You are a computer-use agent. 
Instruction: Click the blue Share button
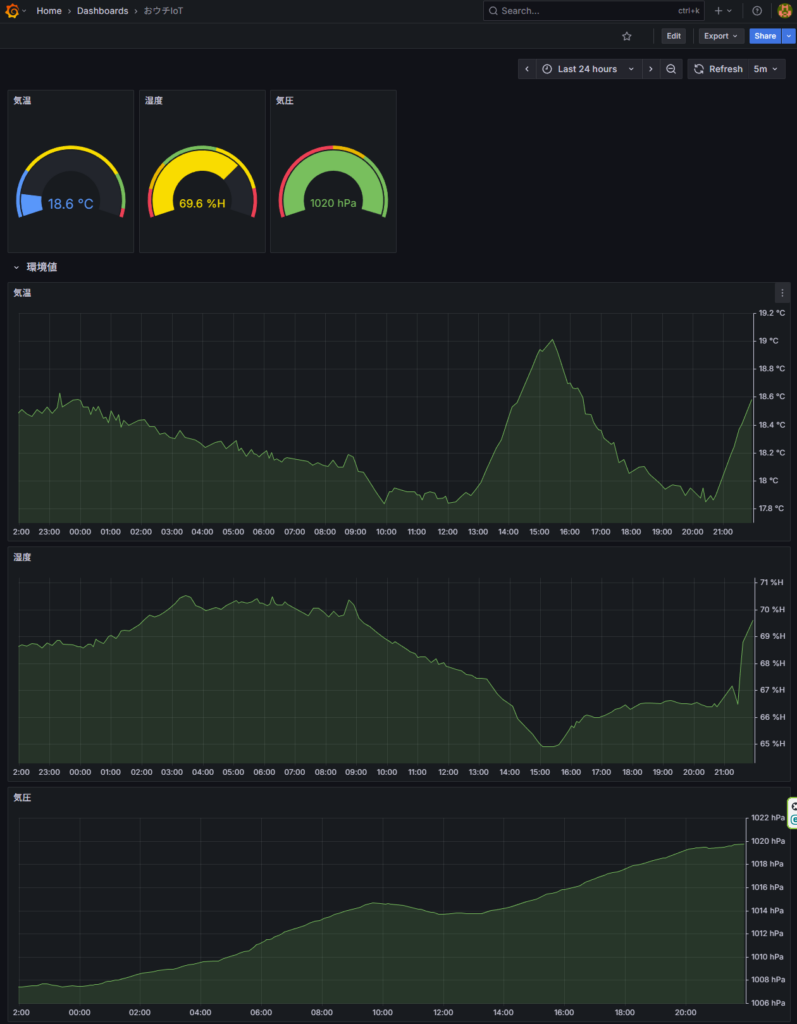click(x=764, y=36)
